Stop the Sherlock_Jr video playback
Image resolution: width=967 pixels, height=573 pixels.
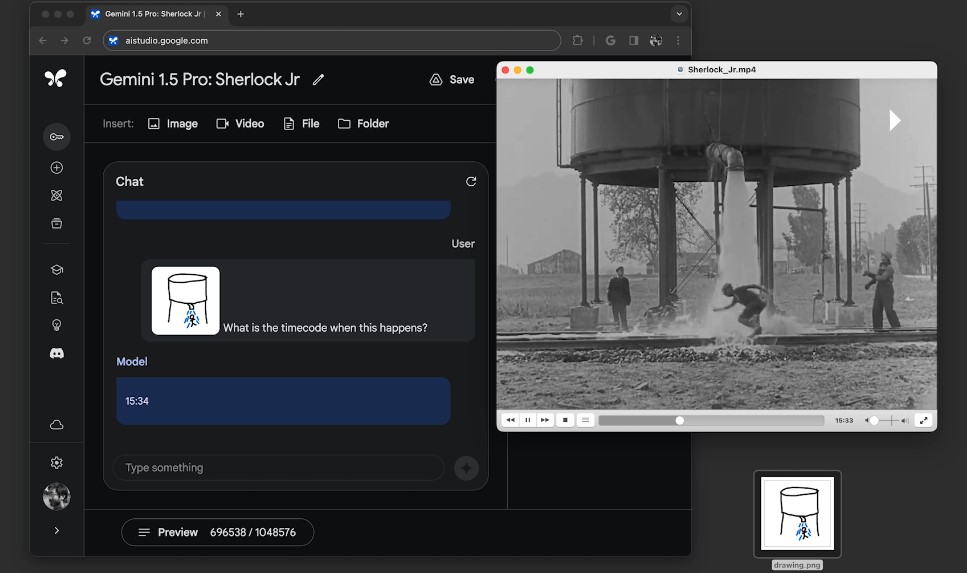click(565, 420)
